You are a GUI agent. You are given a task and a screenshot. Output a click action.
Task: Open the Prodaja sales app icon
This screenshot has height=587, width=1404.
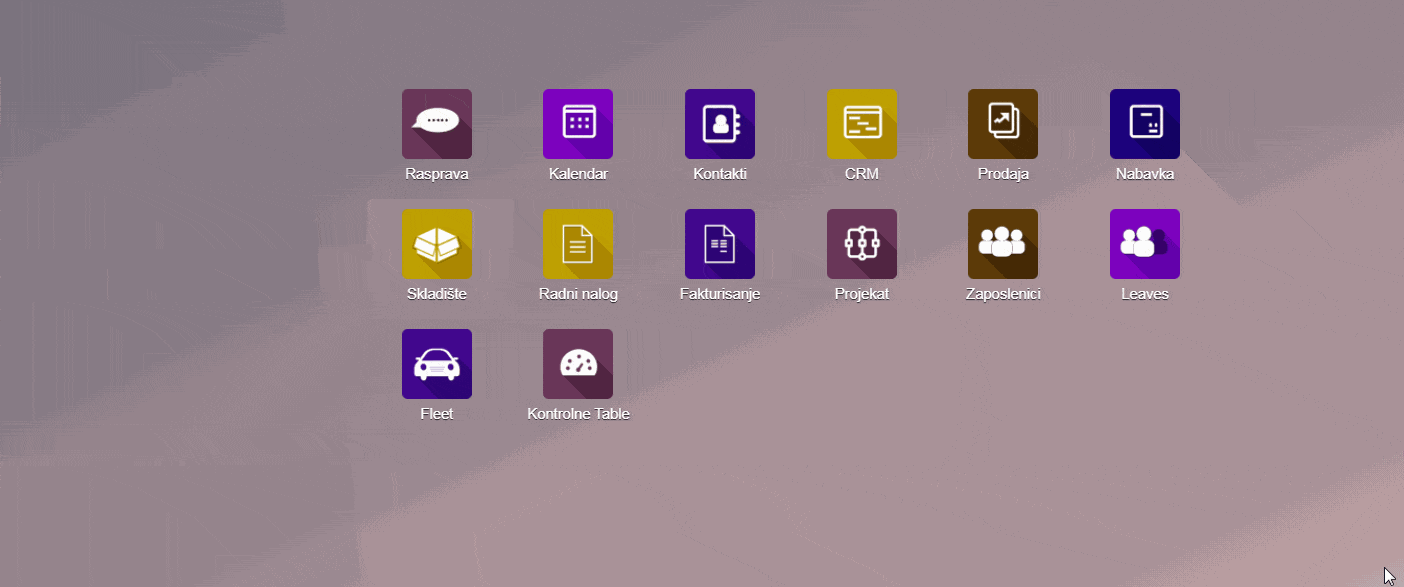[x=1003, y=124]
